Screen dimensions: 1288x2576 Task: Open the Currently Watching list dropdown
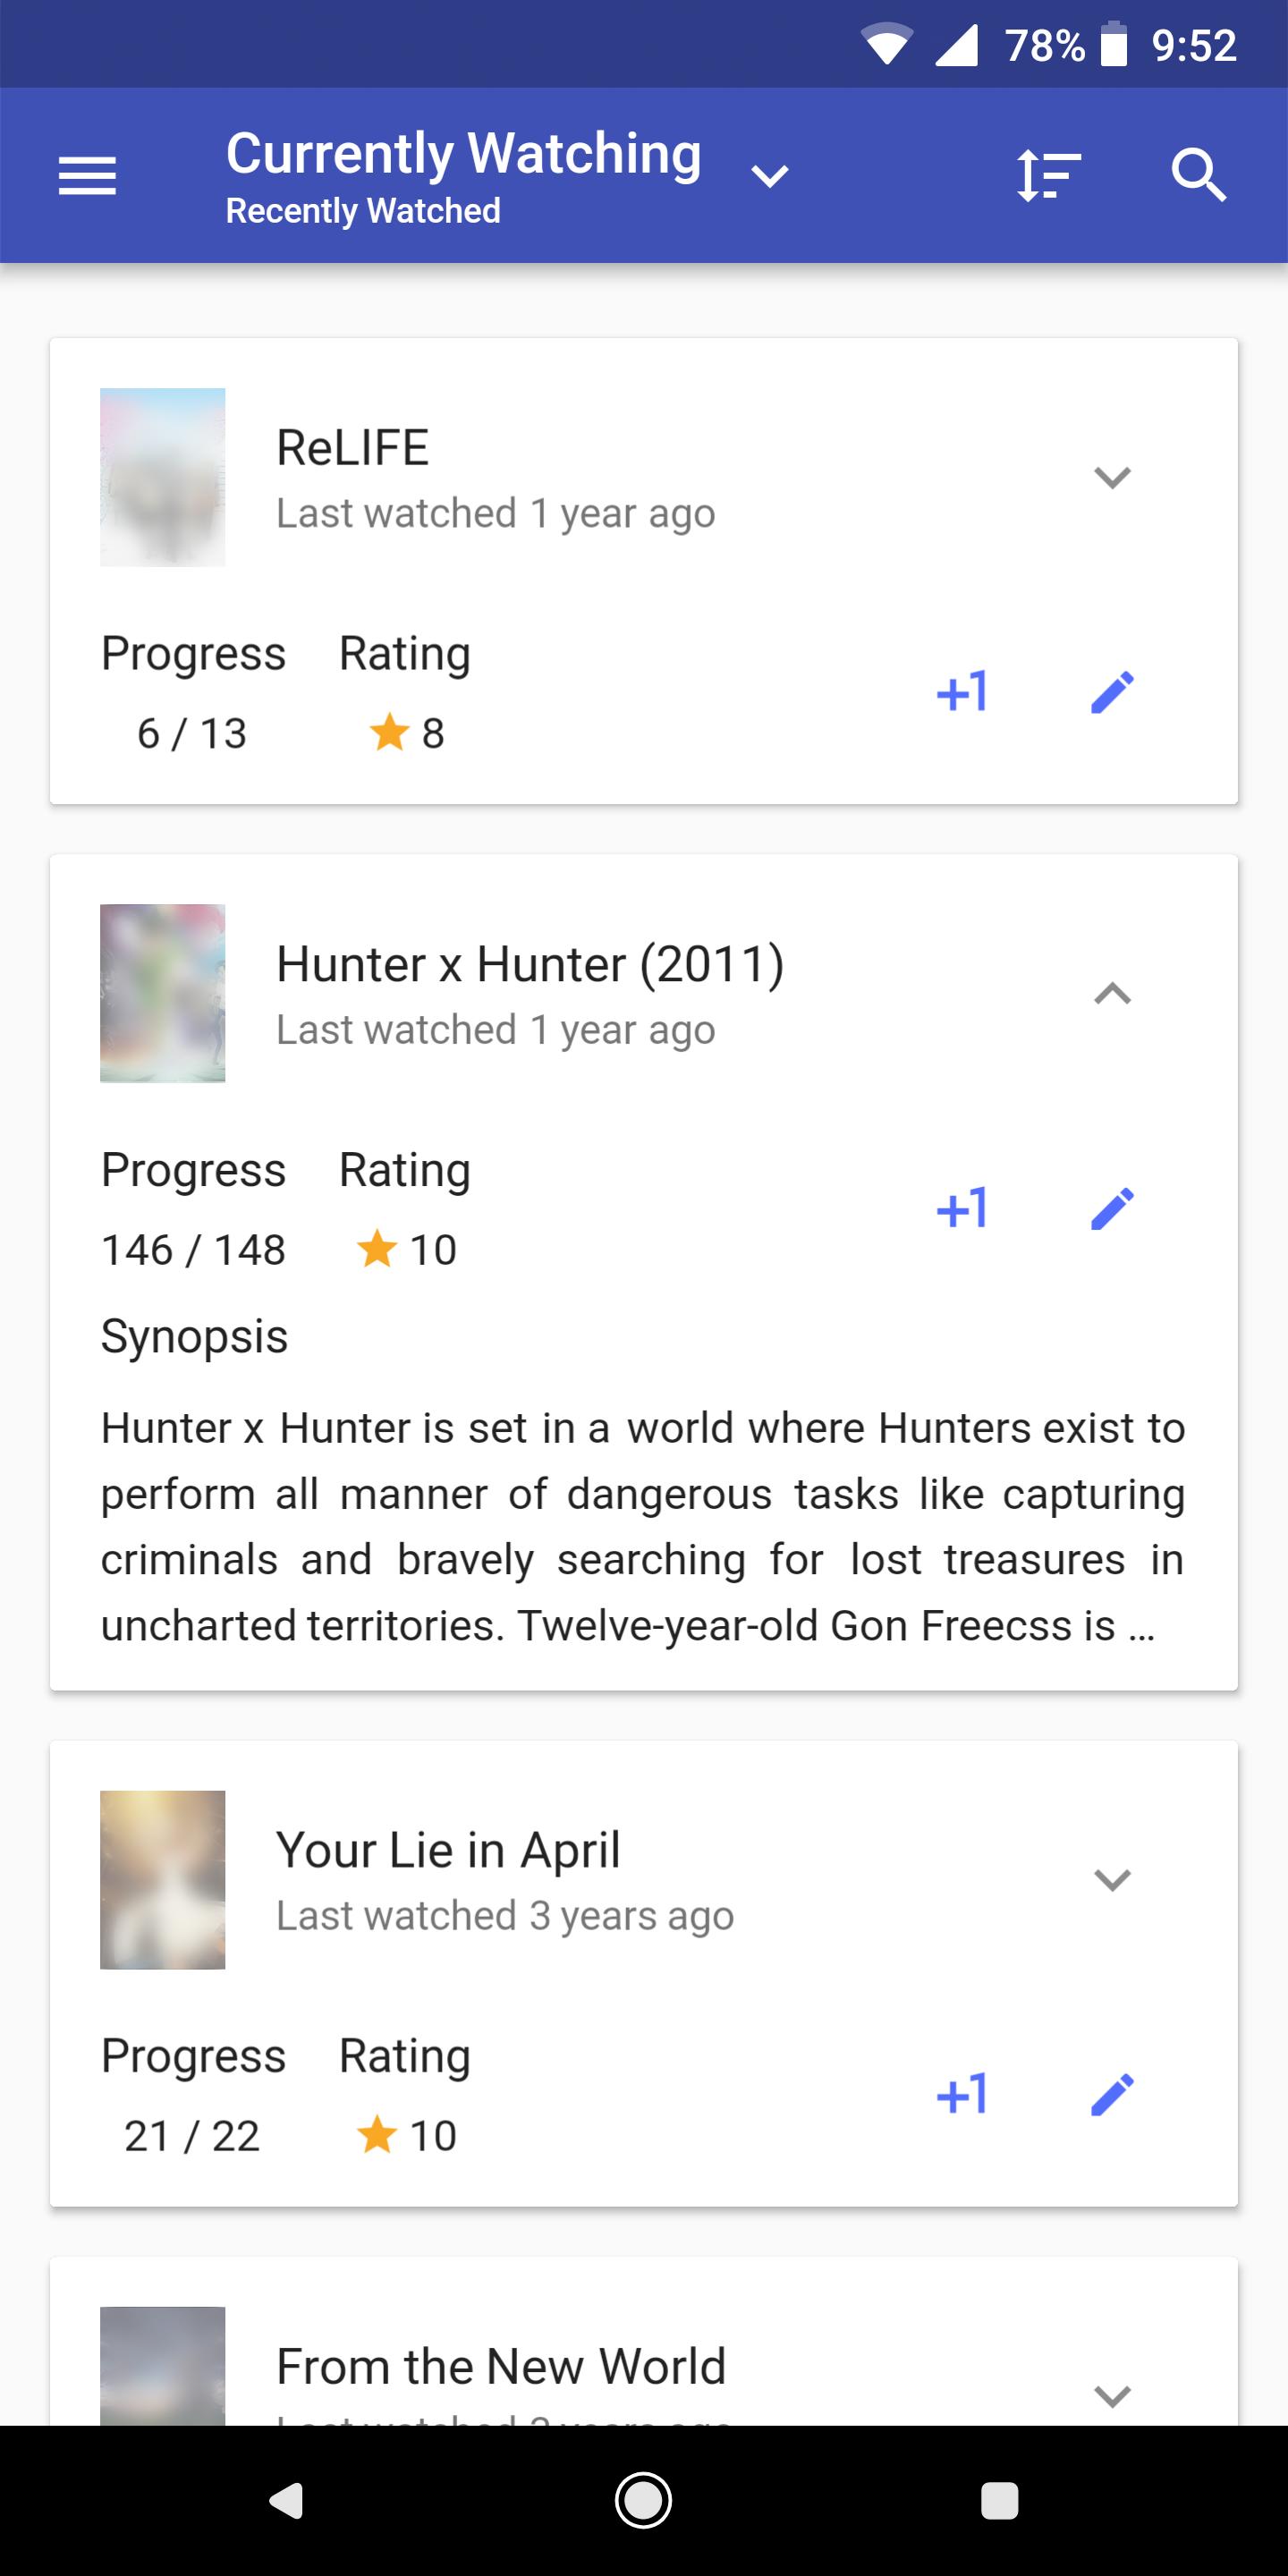point(770,177)
